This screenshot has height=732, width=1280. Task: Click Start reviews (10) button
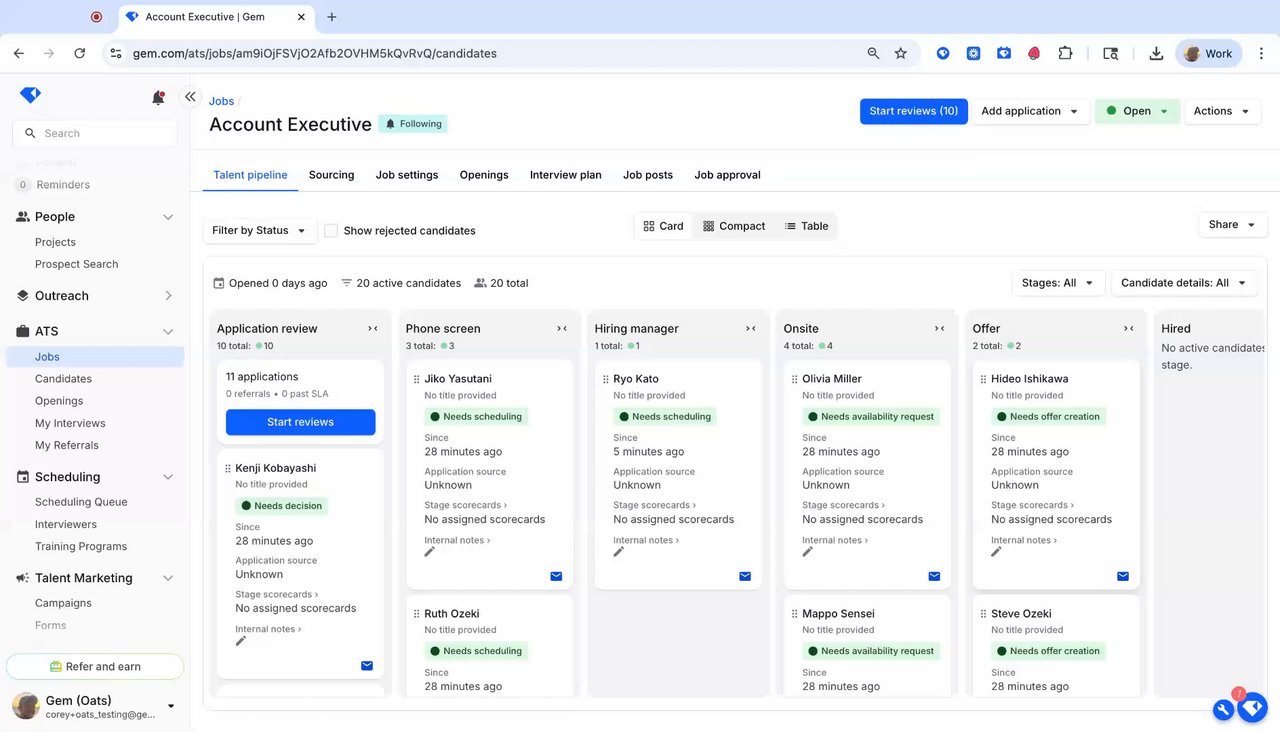point(913,111)
